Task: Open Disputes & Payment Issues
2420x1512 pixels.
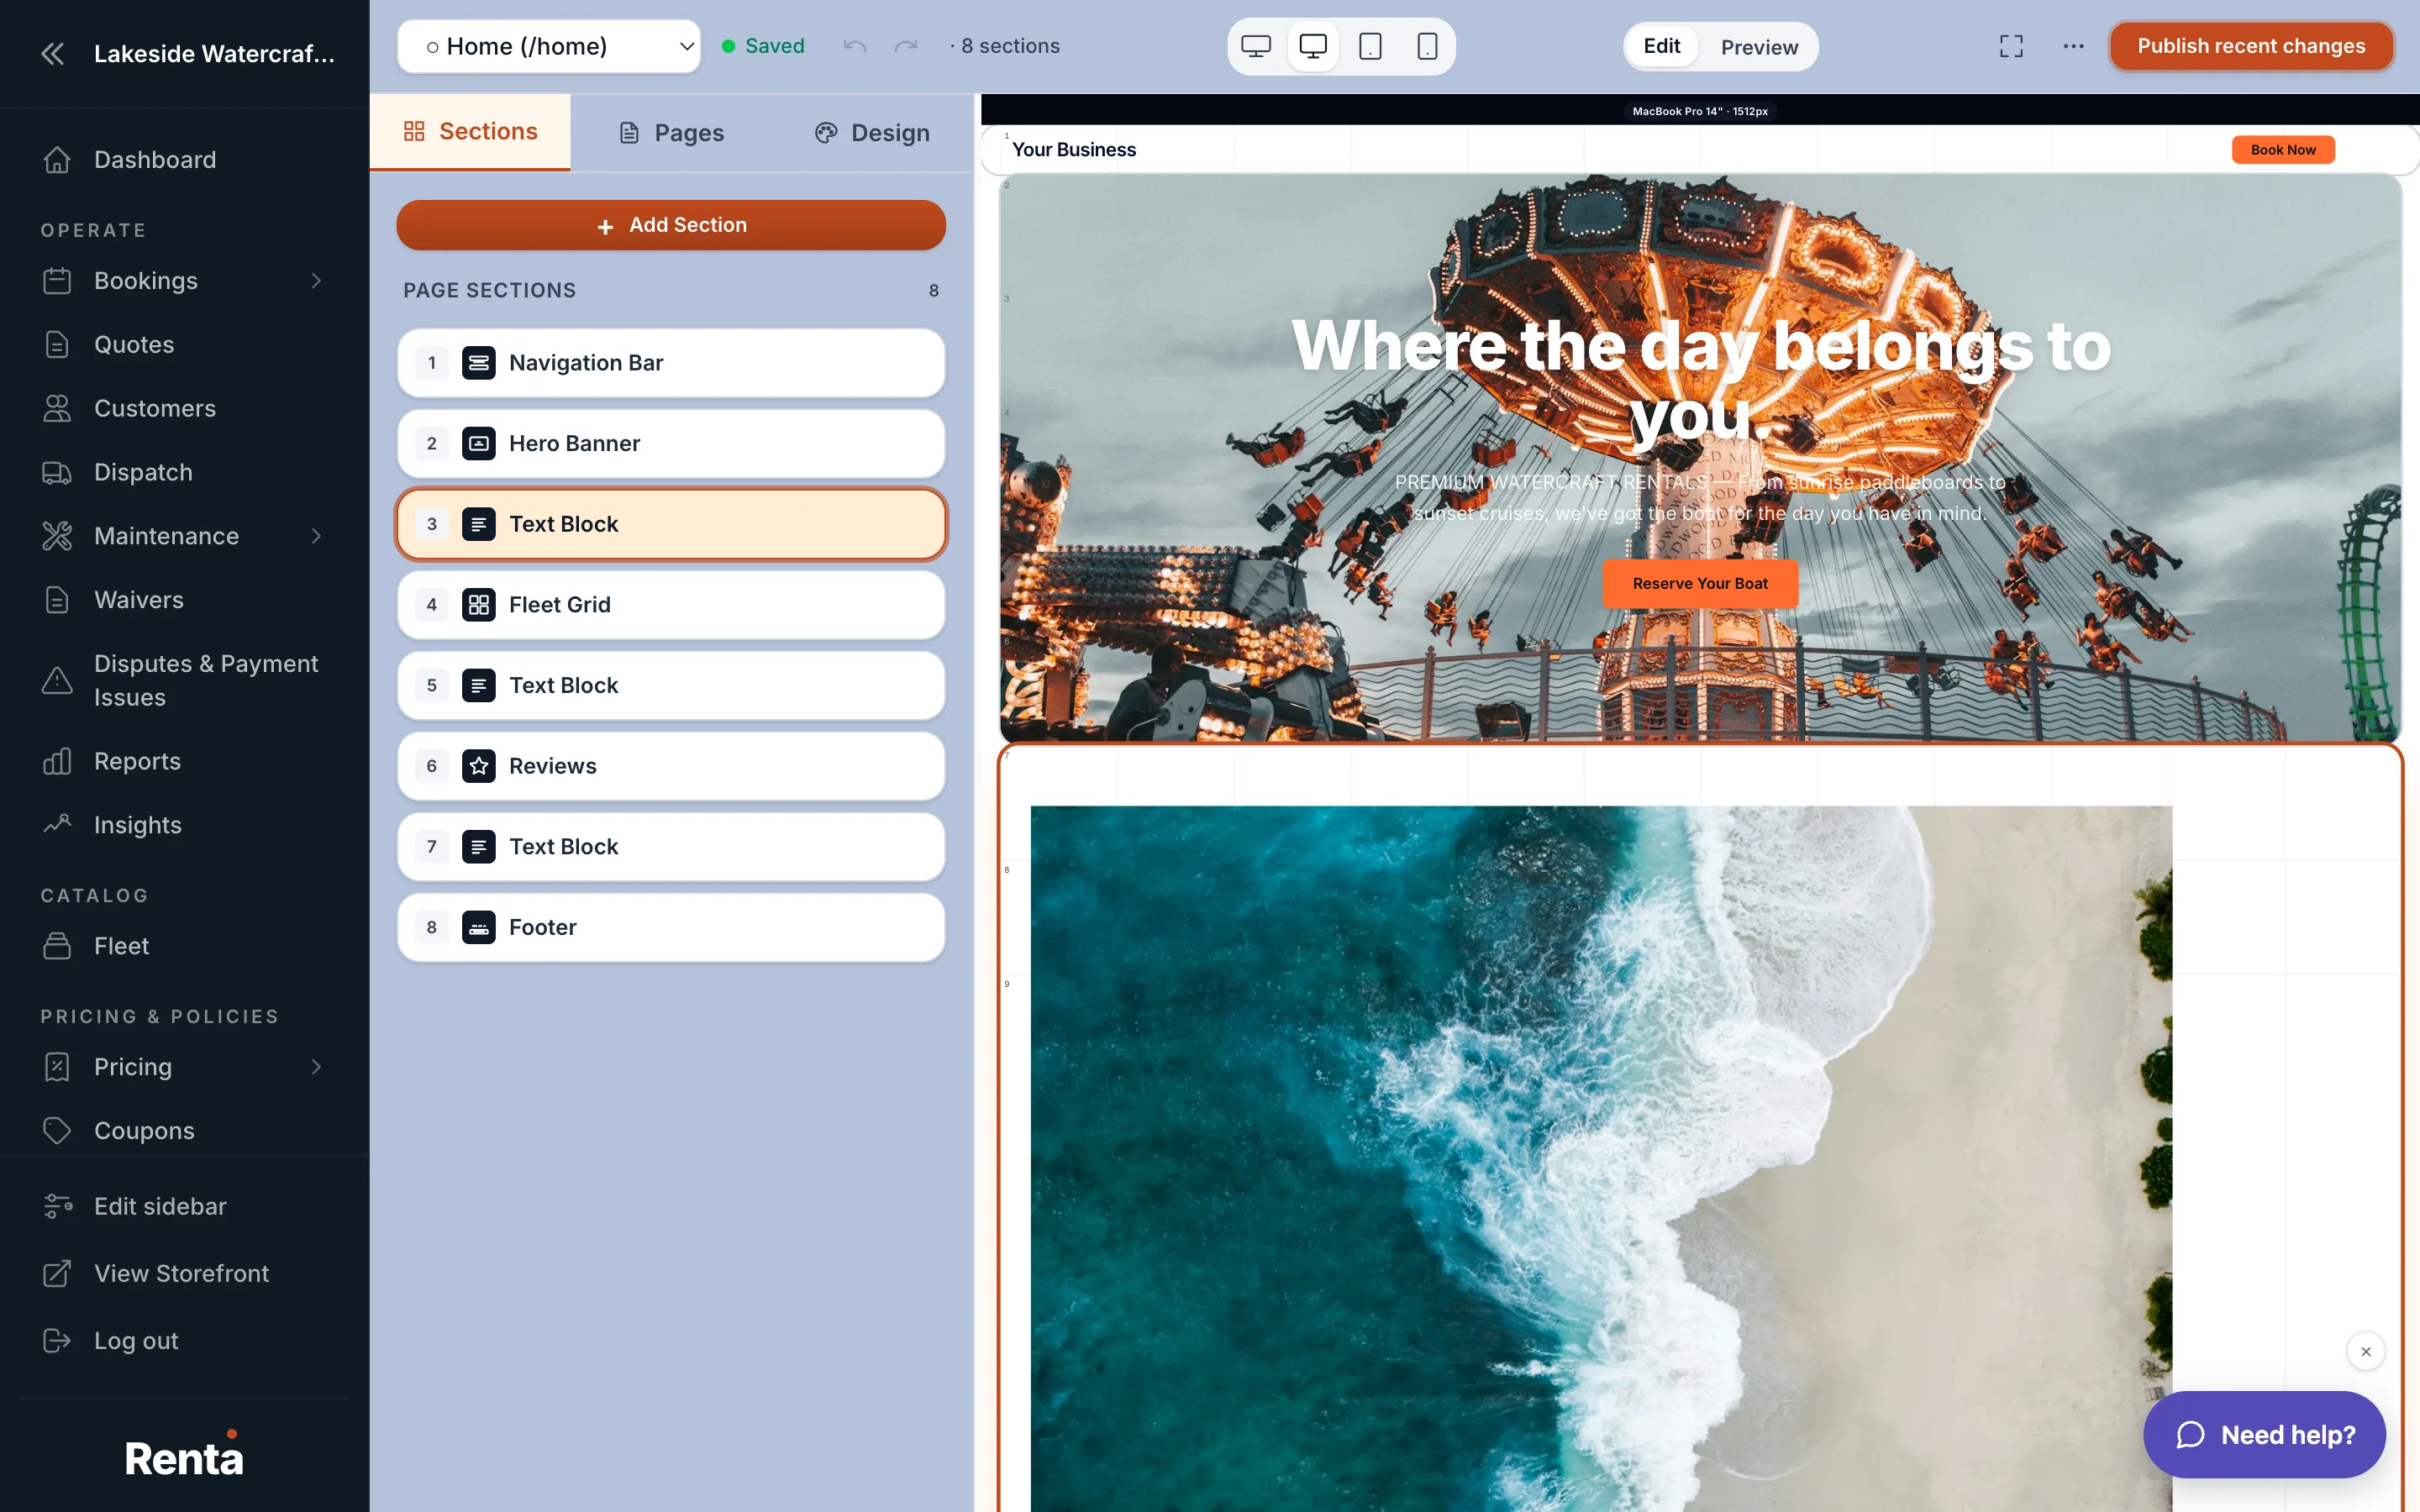Action: click(185, 681)
